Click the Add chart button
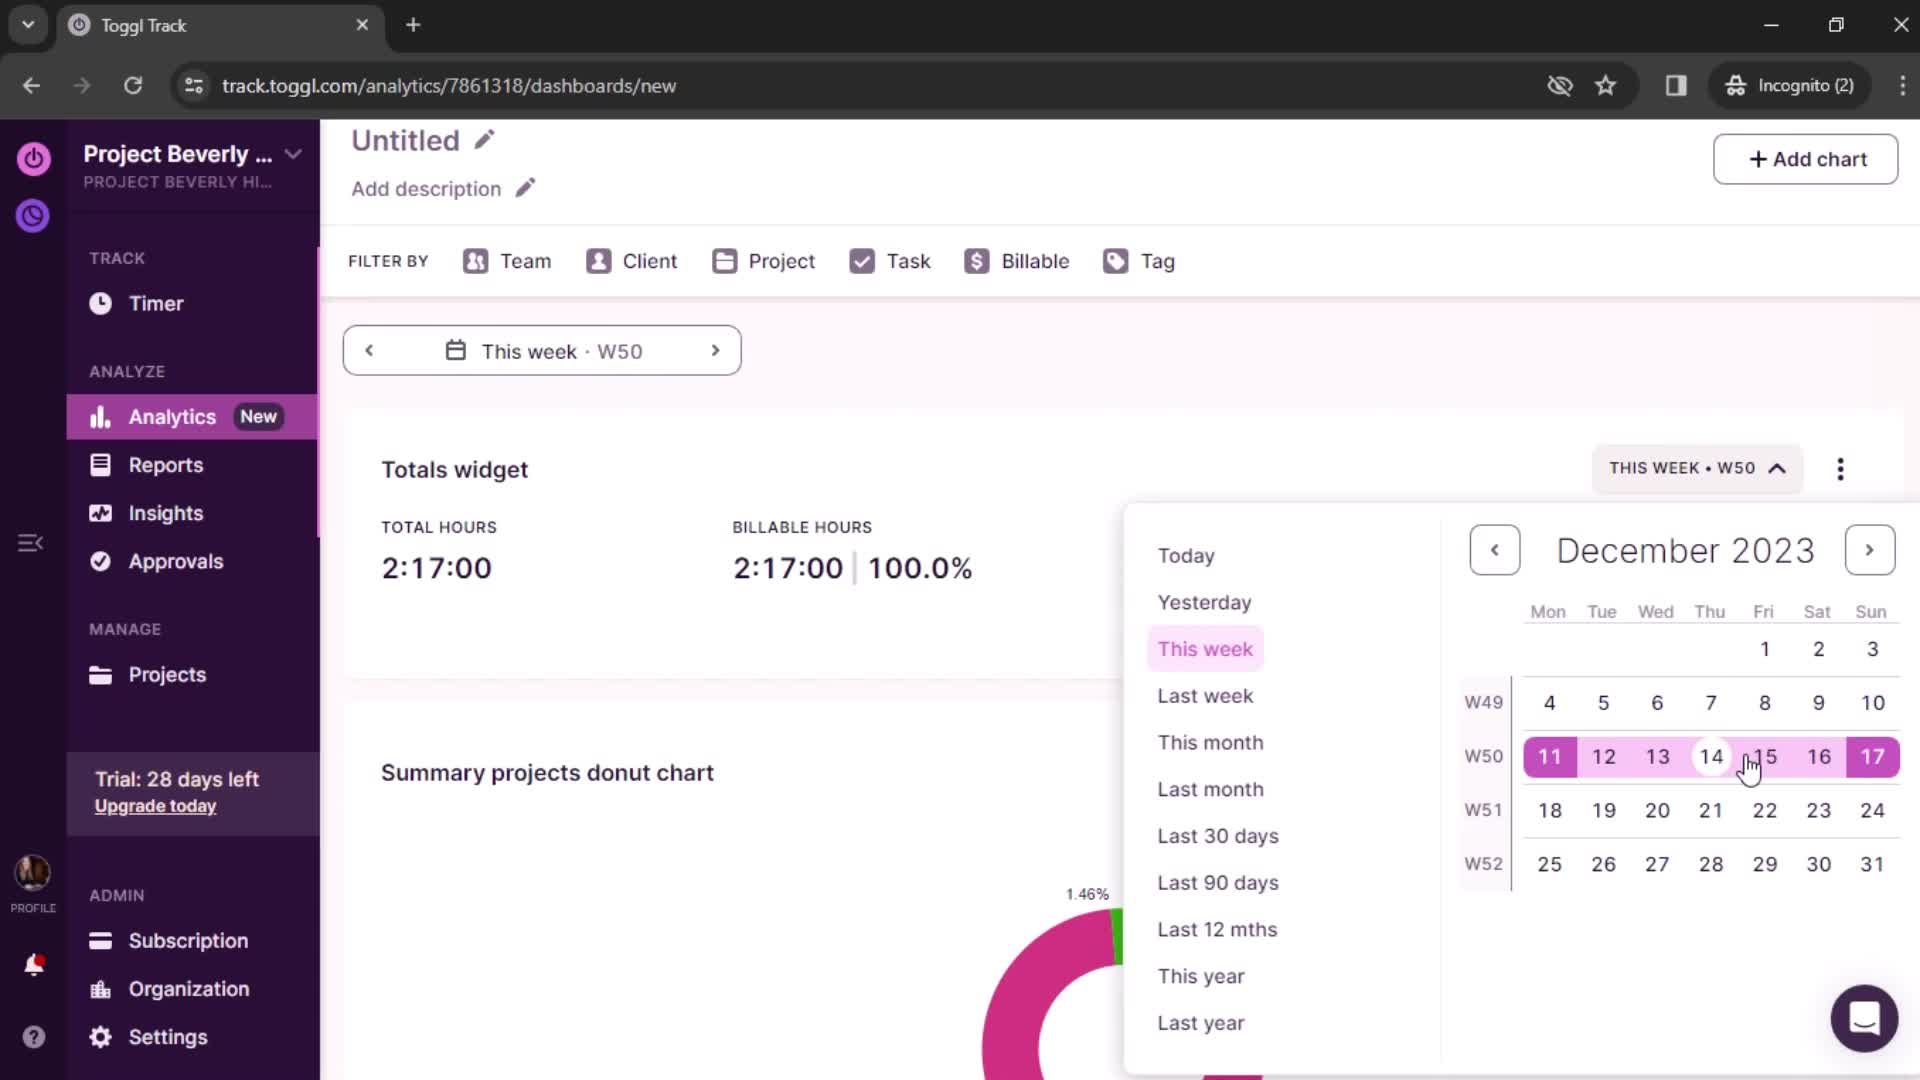Viewport: 1920px width, 1080px height. click(1807, 158)
